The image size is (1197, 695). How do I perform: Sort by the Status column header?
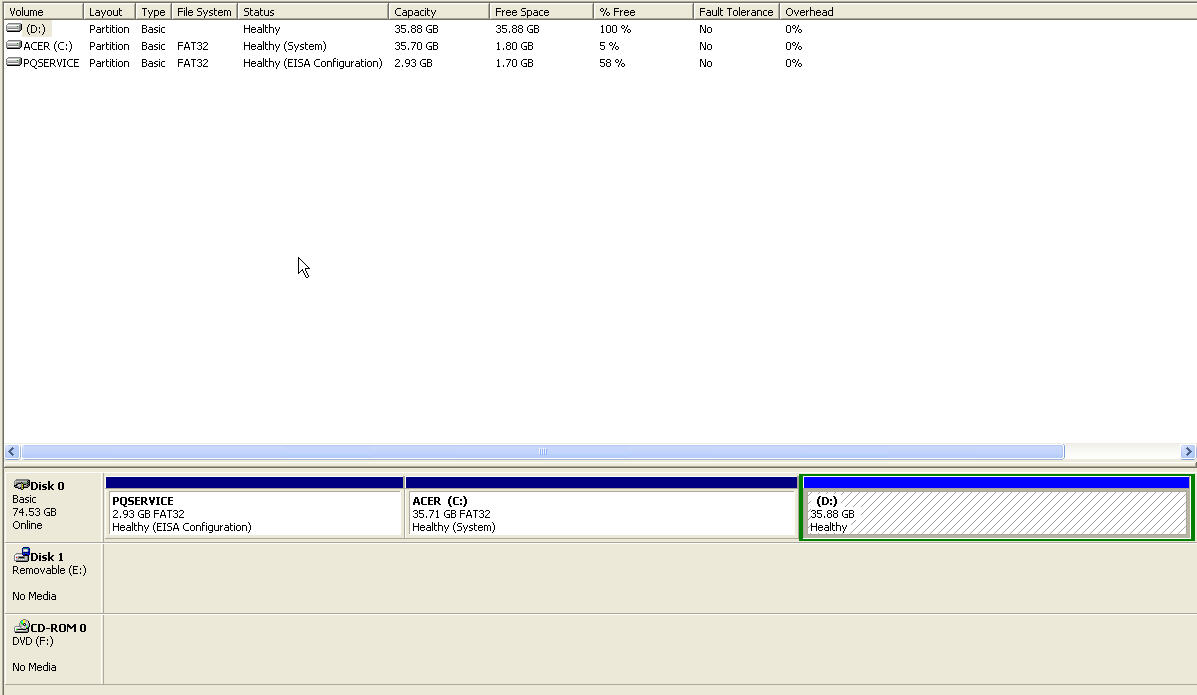click(x=313, y=11)
